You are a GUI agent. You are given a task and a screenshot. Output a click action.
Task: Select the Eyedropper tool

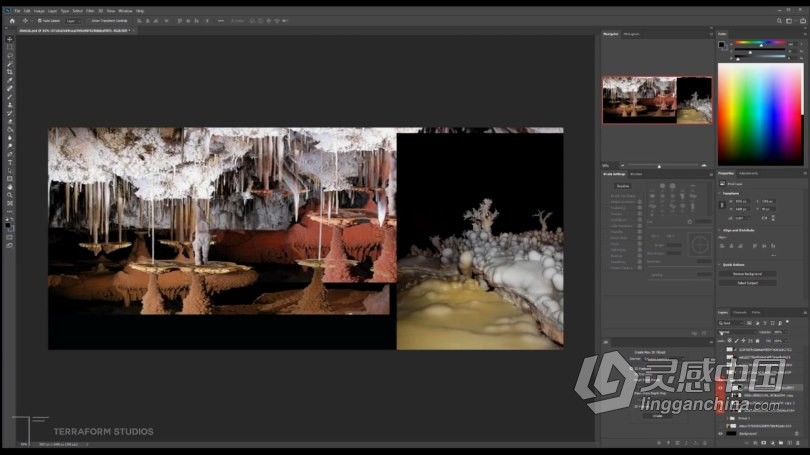click(x=10, y=80)
